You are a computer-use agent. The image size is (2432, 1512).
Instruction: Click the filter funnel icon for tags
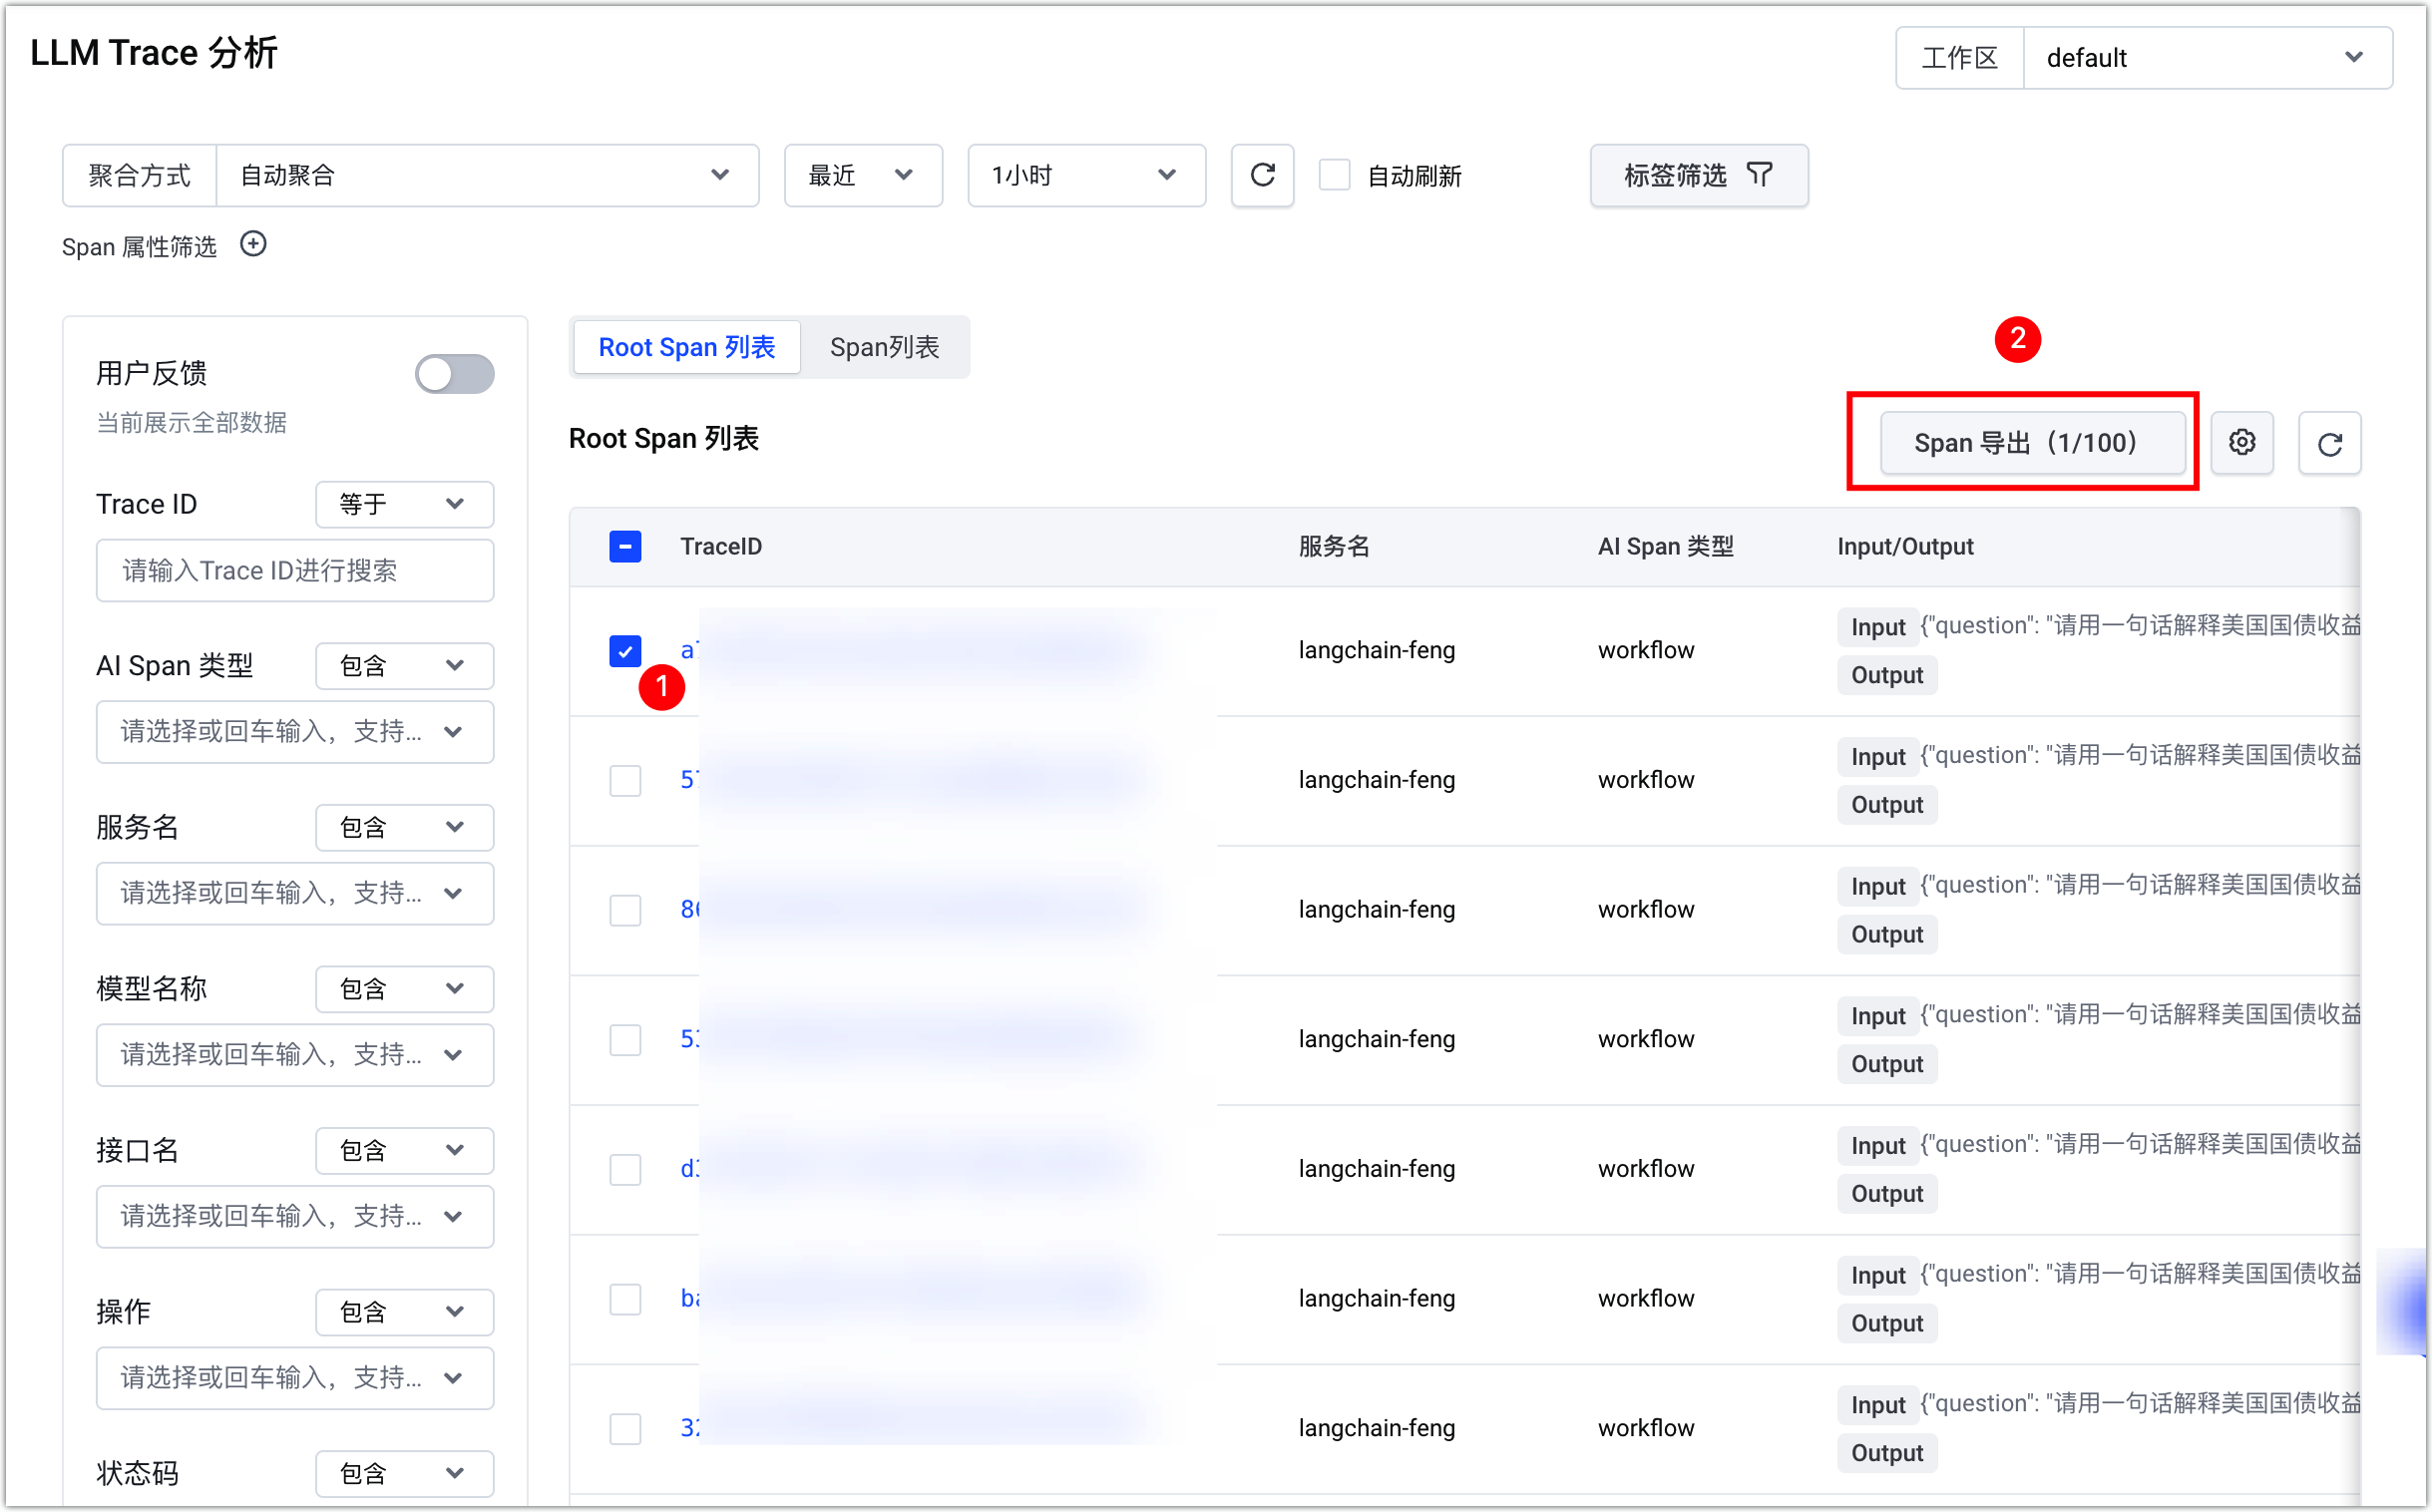[1759, 176]
